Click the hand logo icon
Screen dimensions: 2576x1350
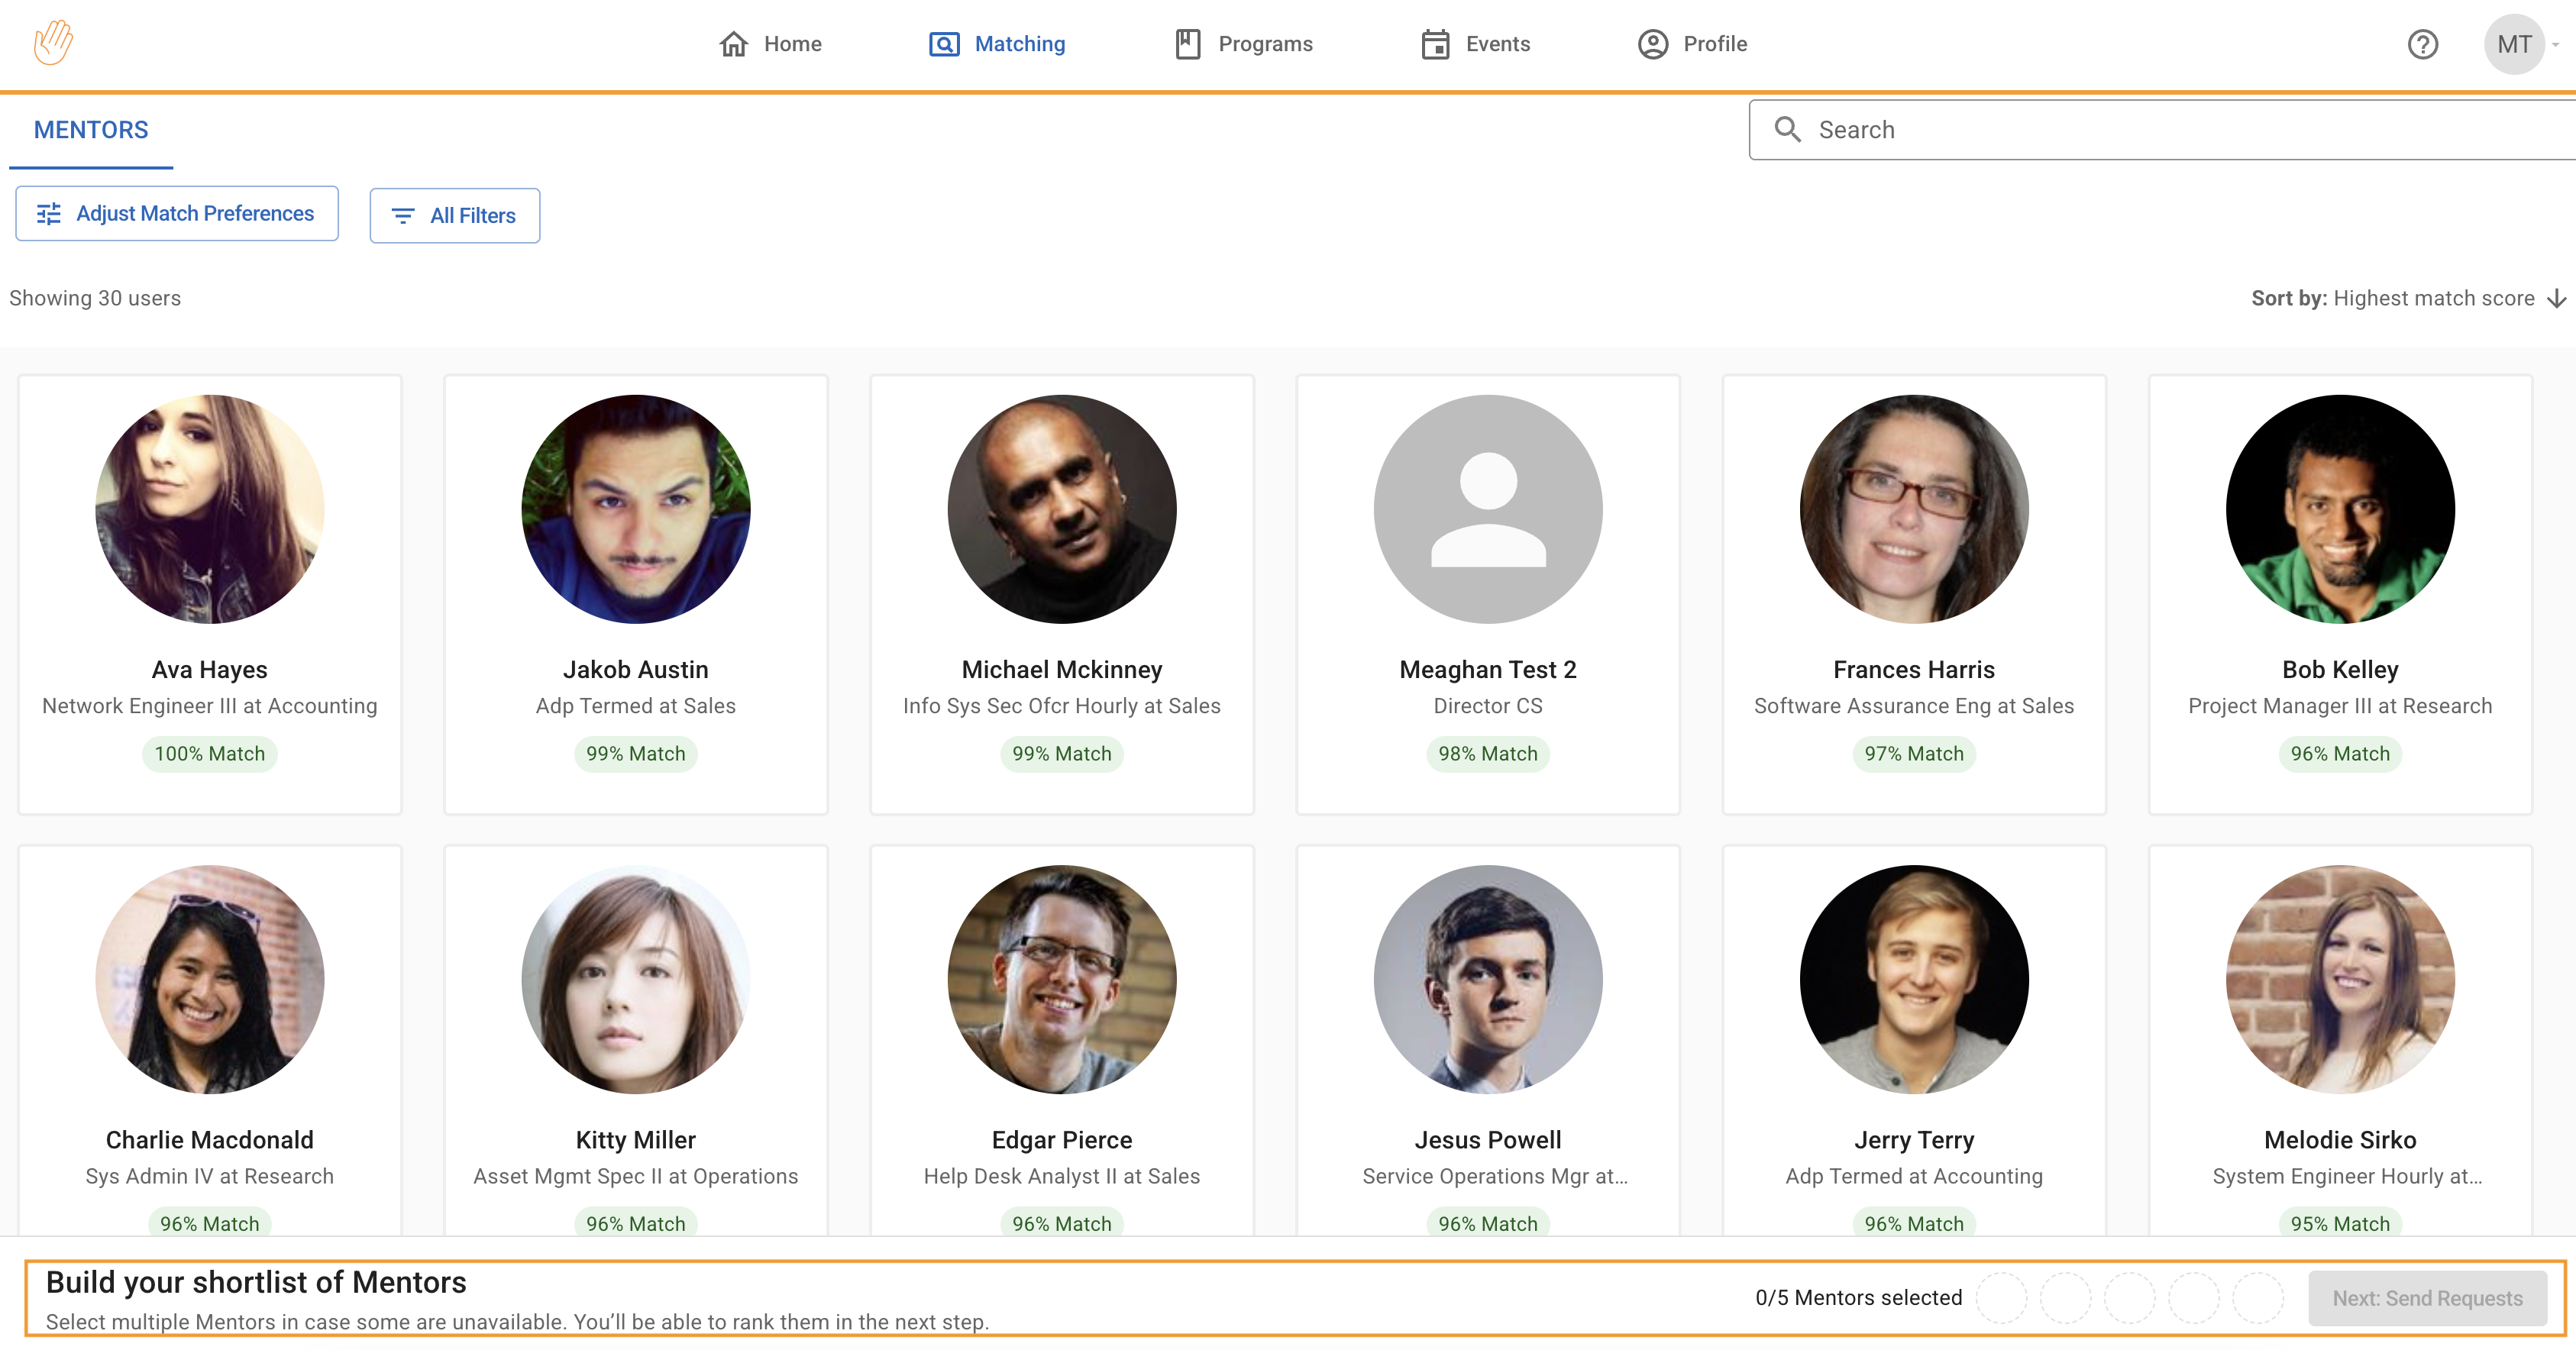coord(53,43)
